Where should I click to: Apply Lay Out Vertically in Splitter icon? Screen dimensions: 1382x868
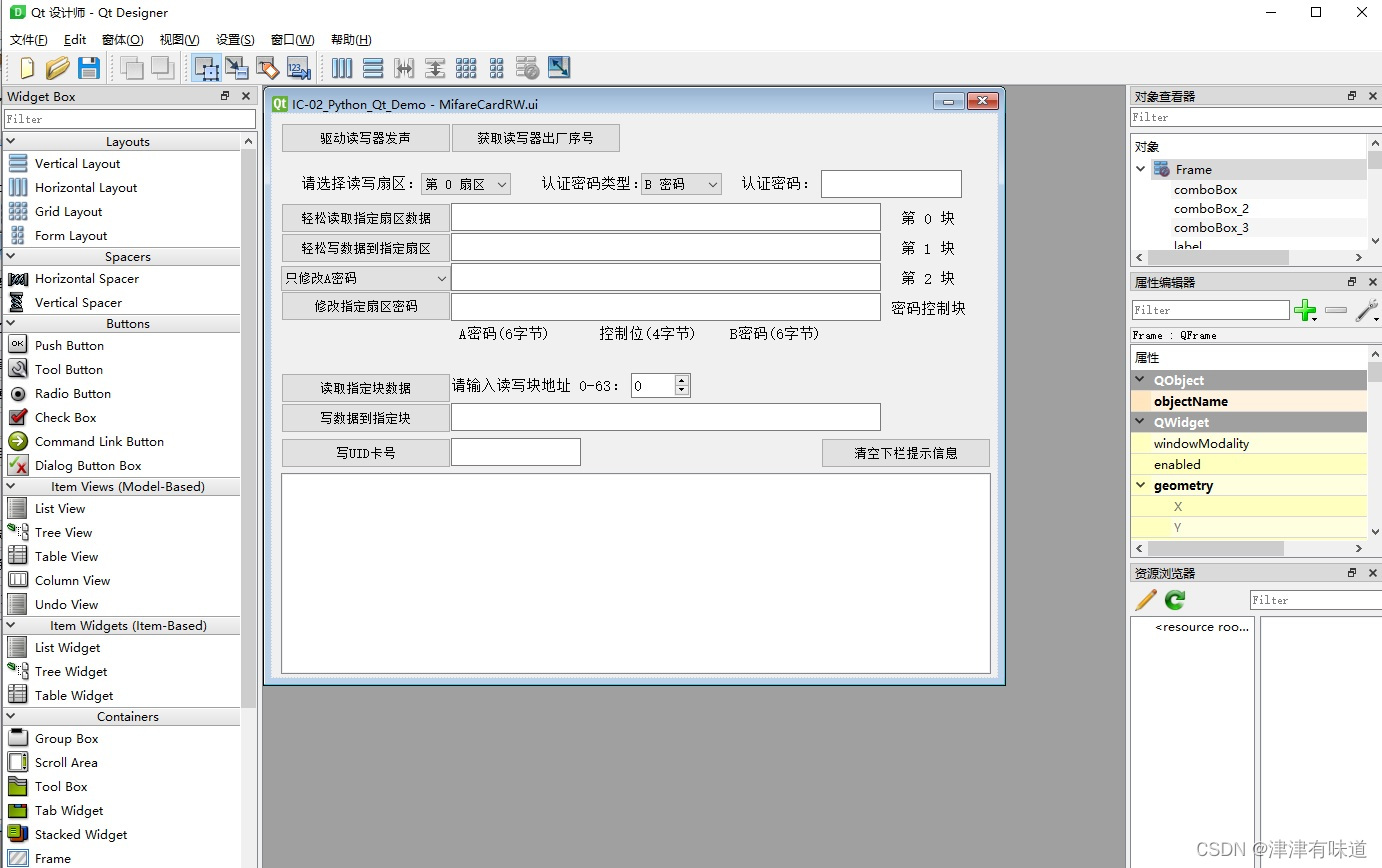point(435,68)
